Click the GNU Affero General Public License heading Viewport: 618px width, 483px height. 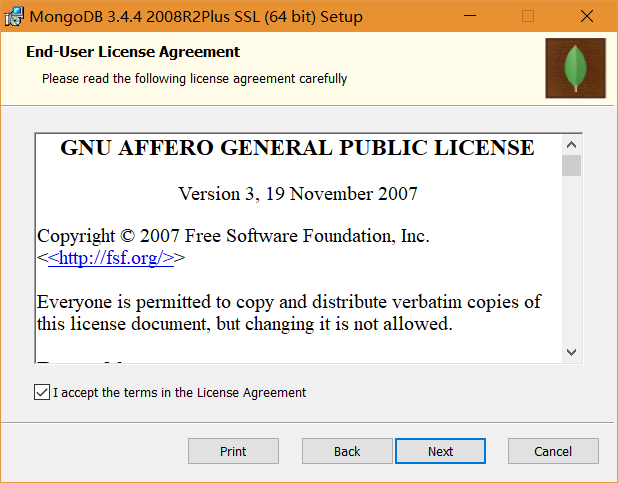point(298,148)
